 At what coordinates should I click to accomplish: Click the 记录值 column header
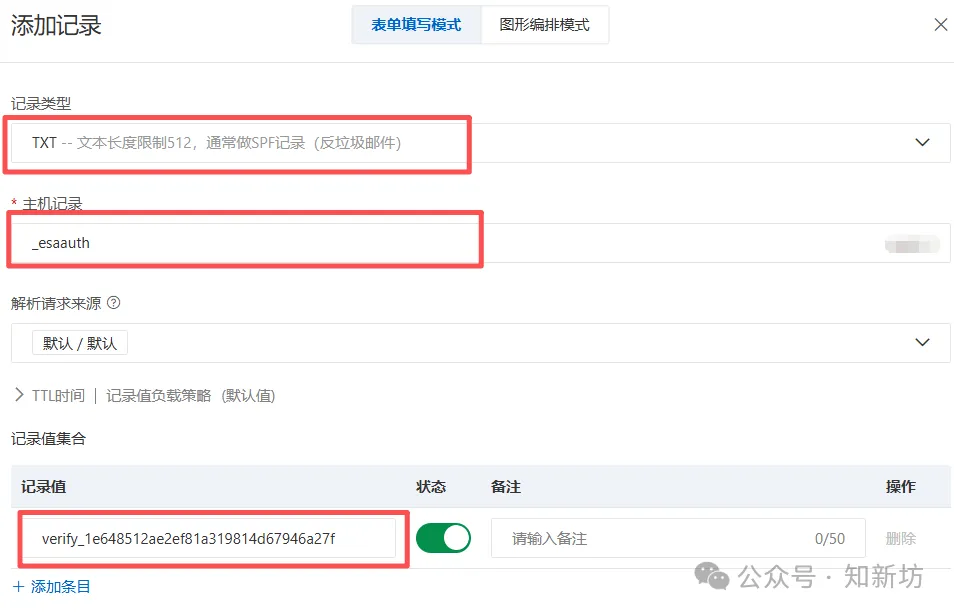click(x=43, y=487)
